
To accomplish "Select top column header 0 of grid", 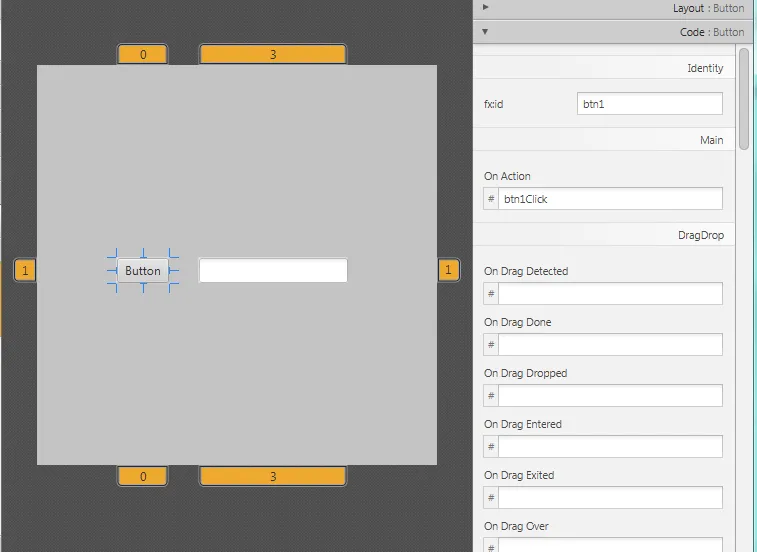I will coord(143,54).
